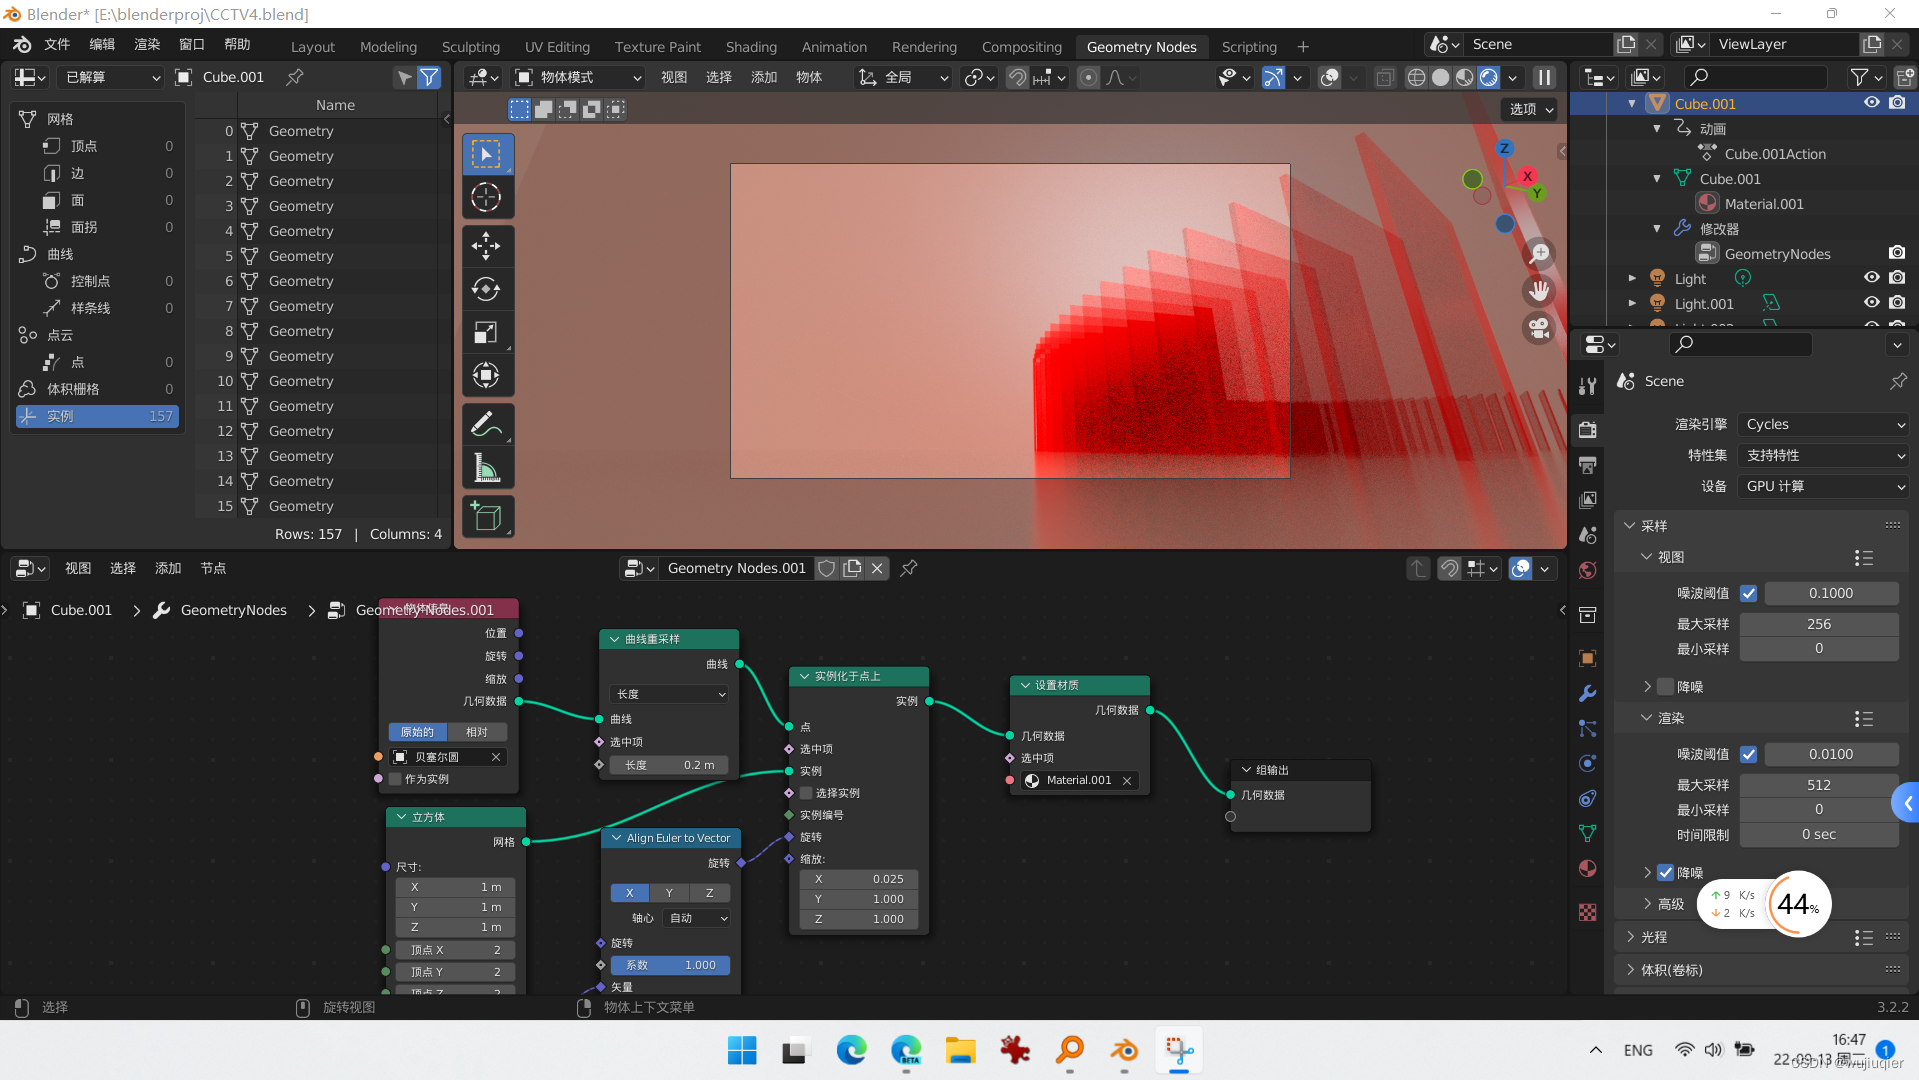
Task: Disable the 降噪 checkbox under 渲染
Action: [1666, 872]
